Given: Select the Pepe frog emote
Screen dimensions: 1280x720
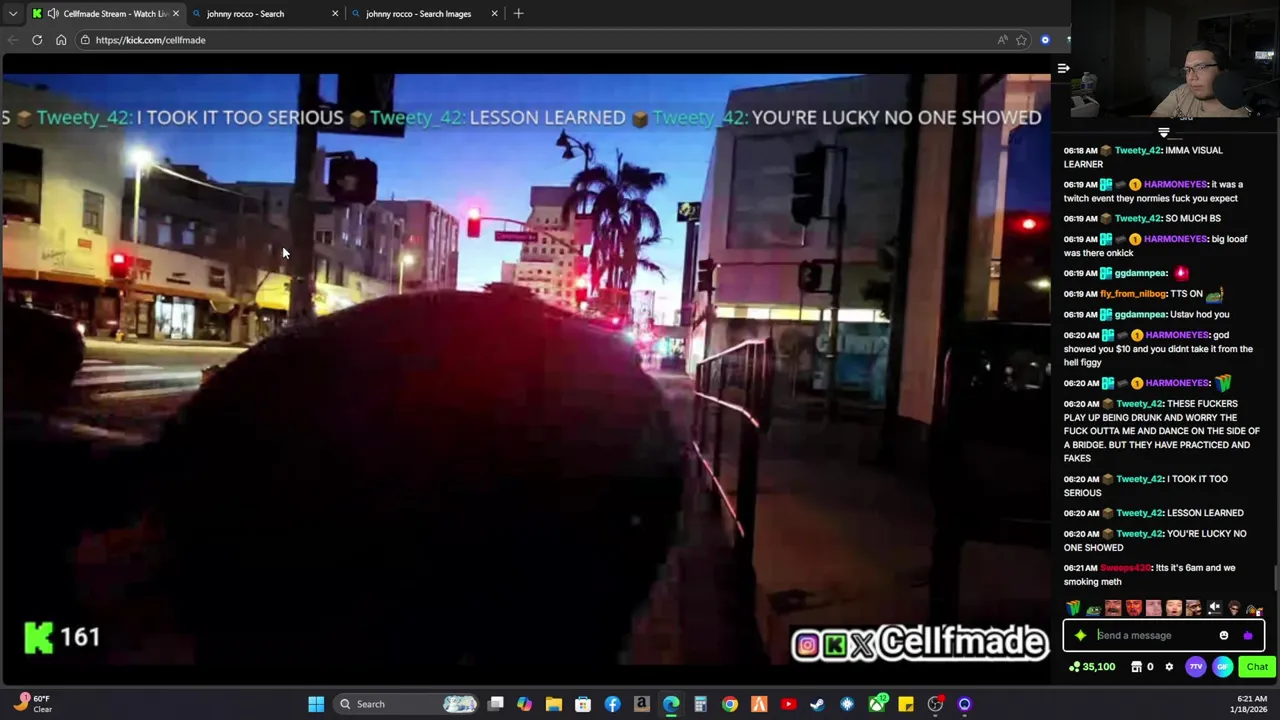Looking at the screenshot, I should click(1093, 608).
